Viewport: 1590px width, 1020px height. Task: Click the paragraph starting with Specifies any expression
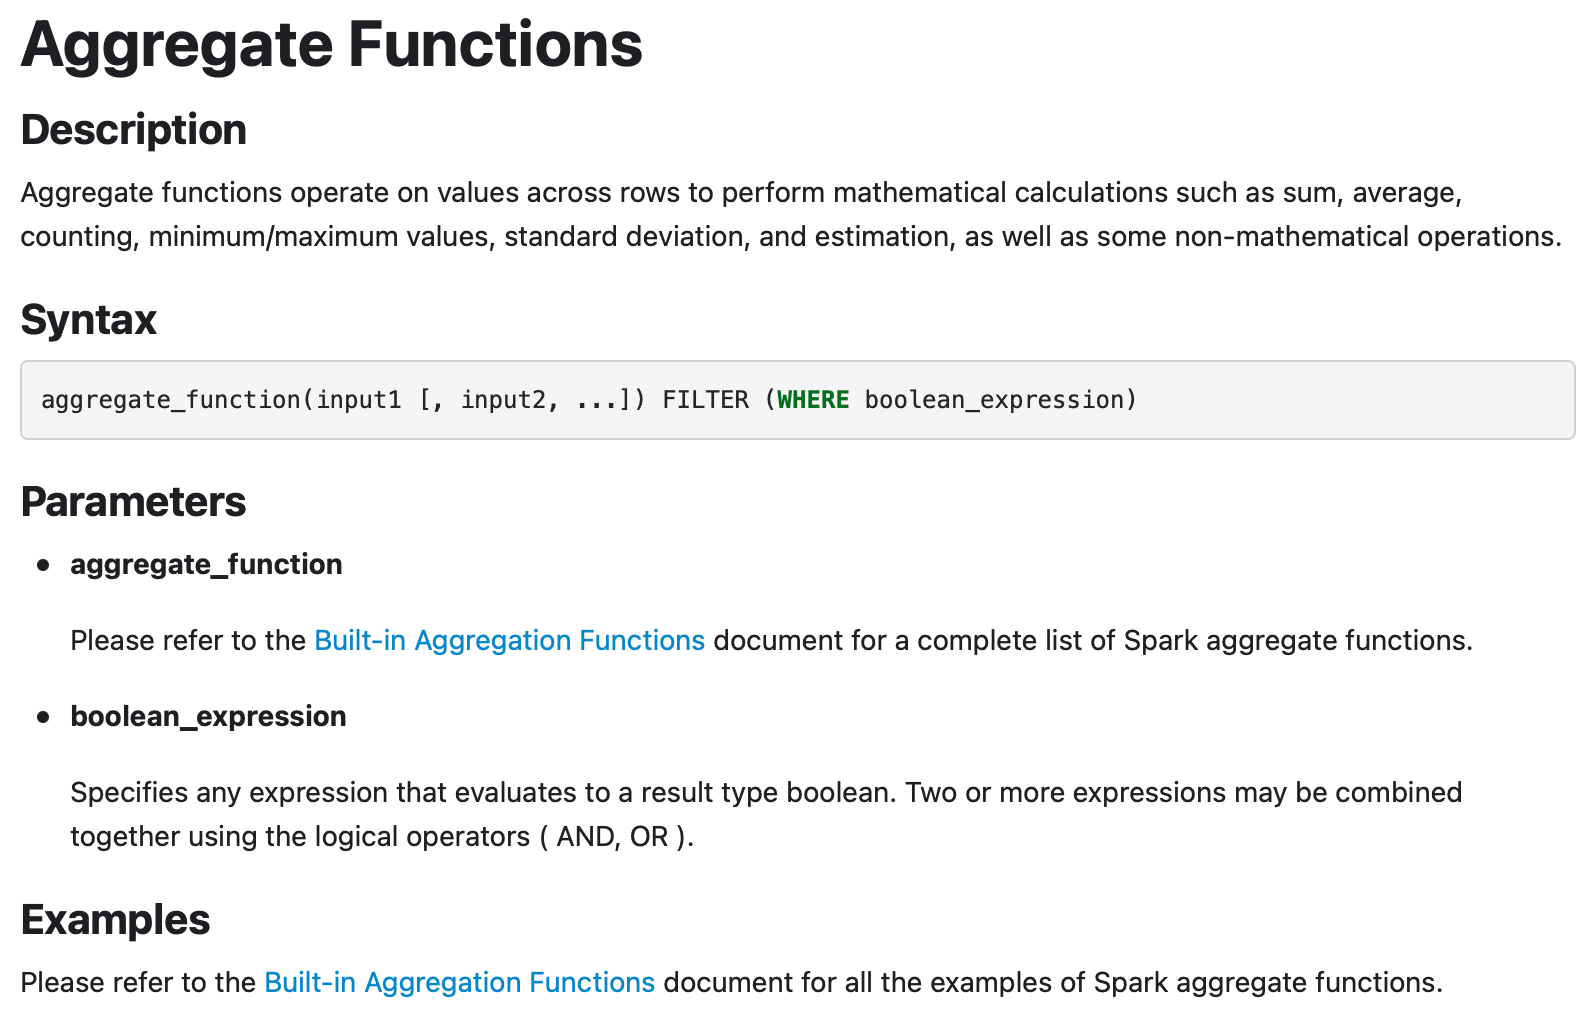click(x=765, y=792)
